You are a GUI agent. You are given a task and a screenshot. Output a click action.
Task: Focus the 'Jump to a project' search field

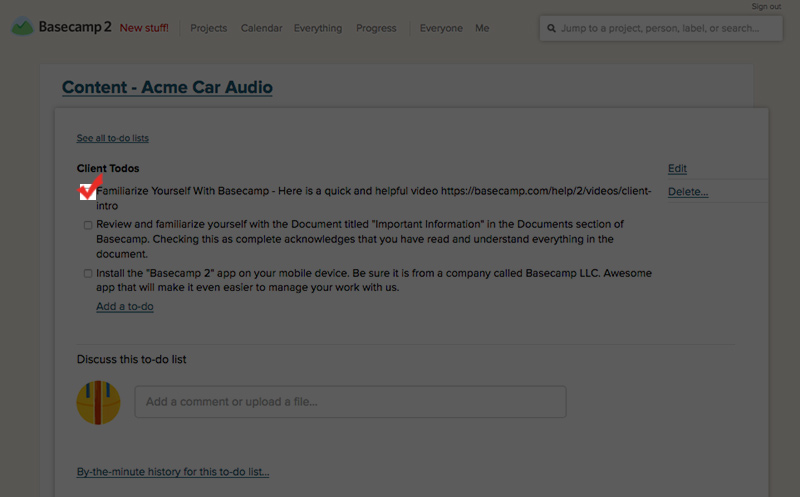click(x=661, y=29)
